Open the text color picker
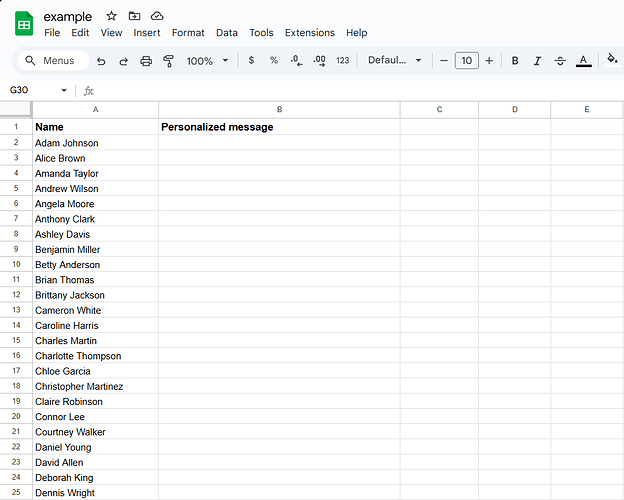Image resolution: width=624 pixels, height=500 pixels. [x=584, y=61]
